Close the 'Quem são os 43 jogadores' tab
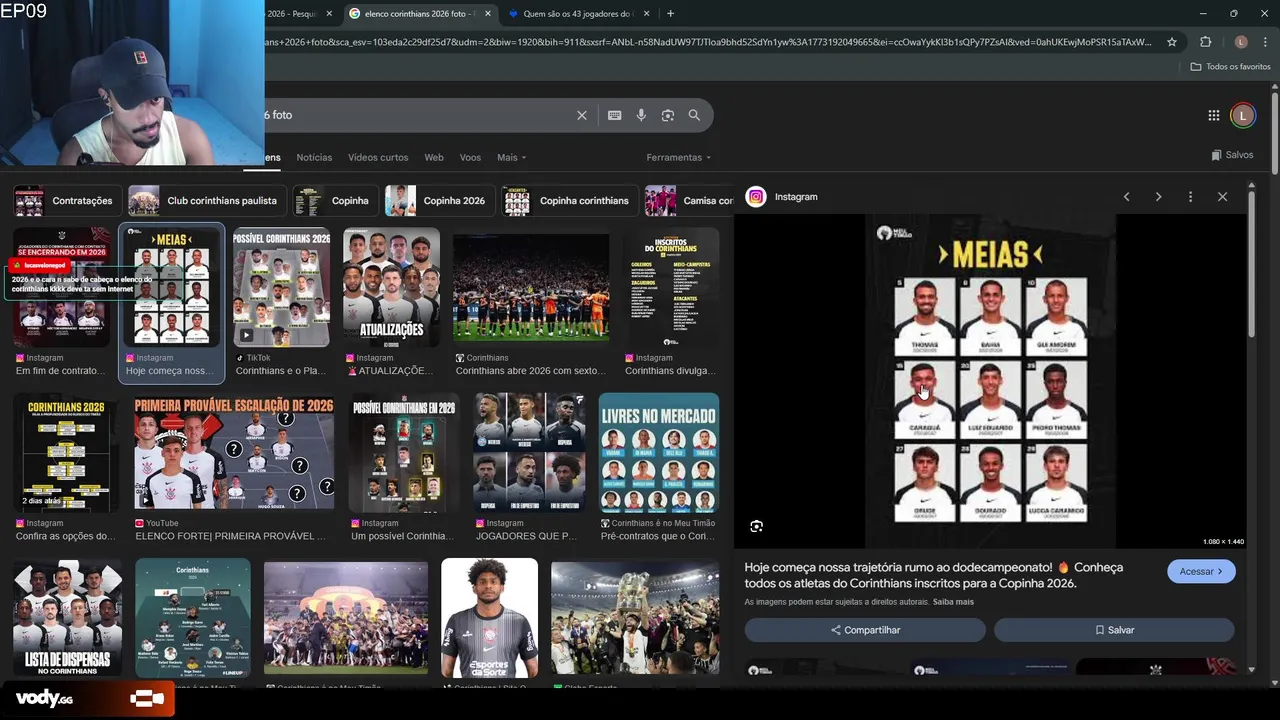This screenshot has width=1280, height=720. (646, 14)
